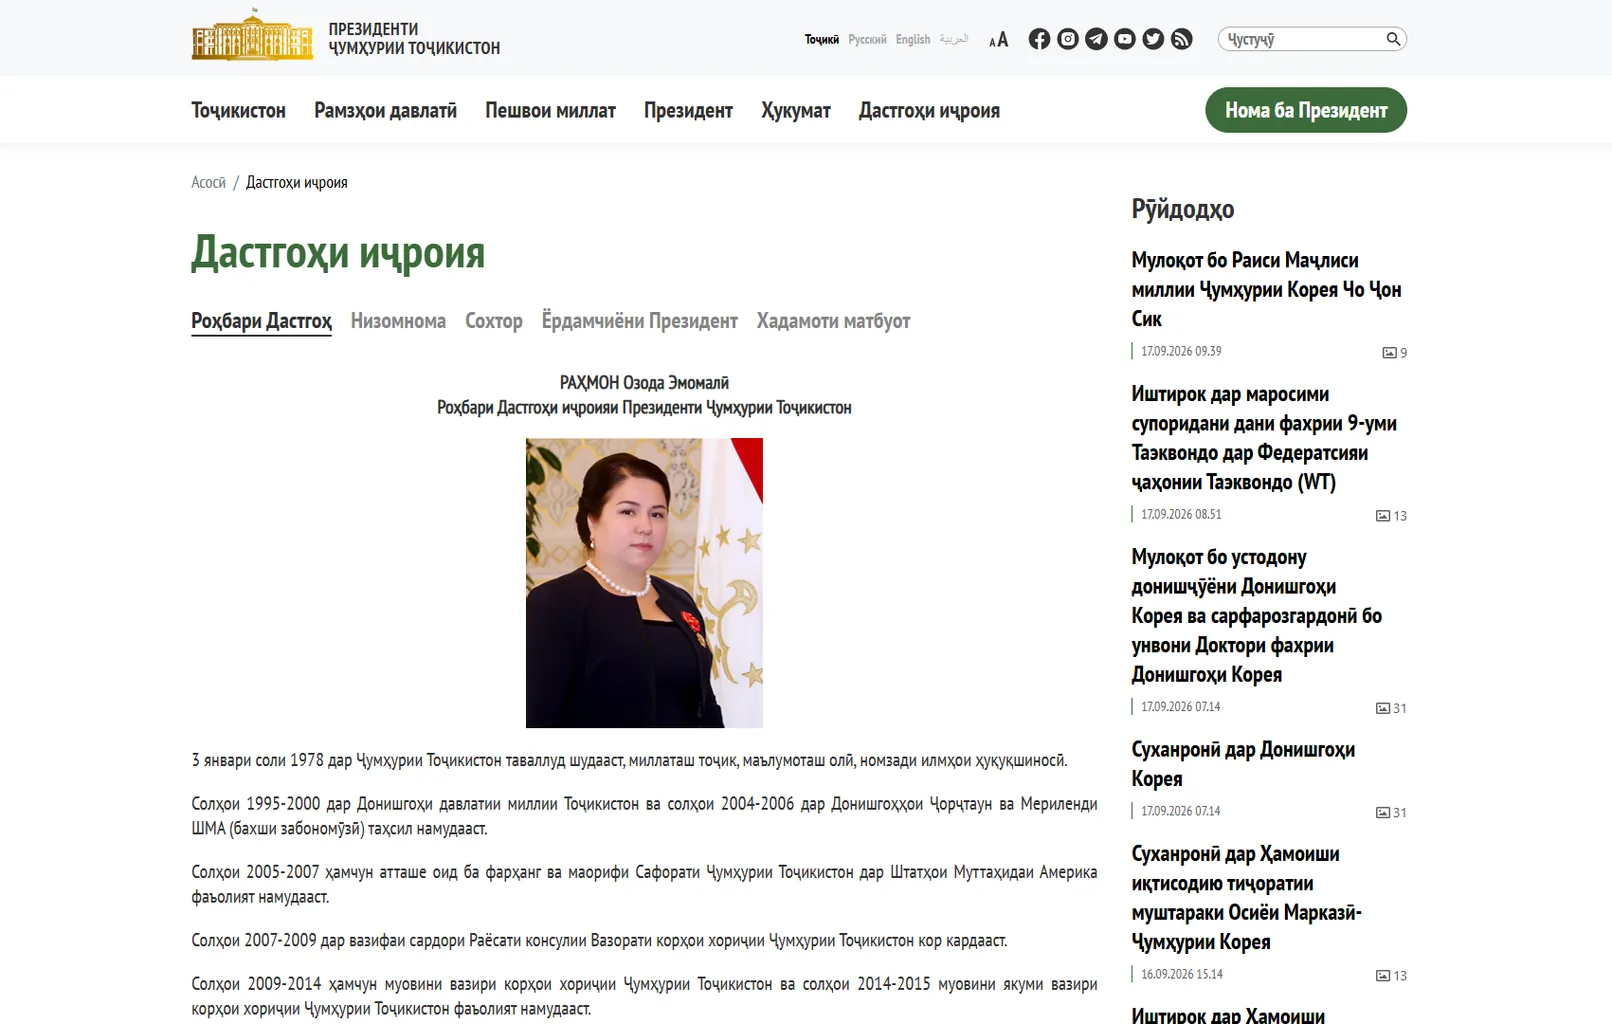Click the Нома ба Президент button

point(1306,110)
